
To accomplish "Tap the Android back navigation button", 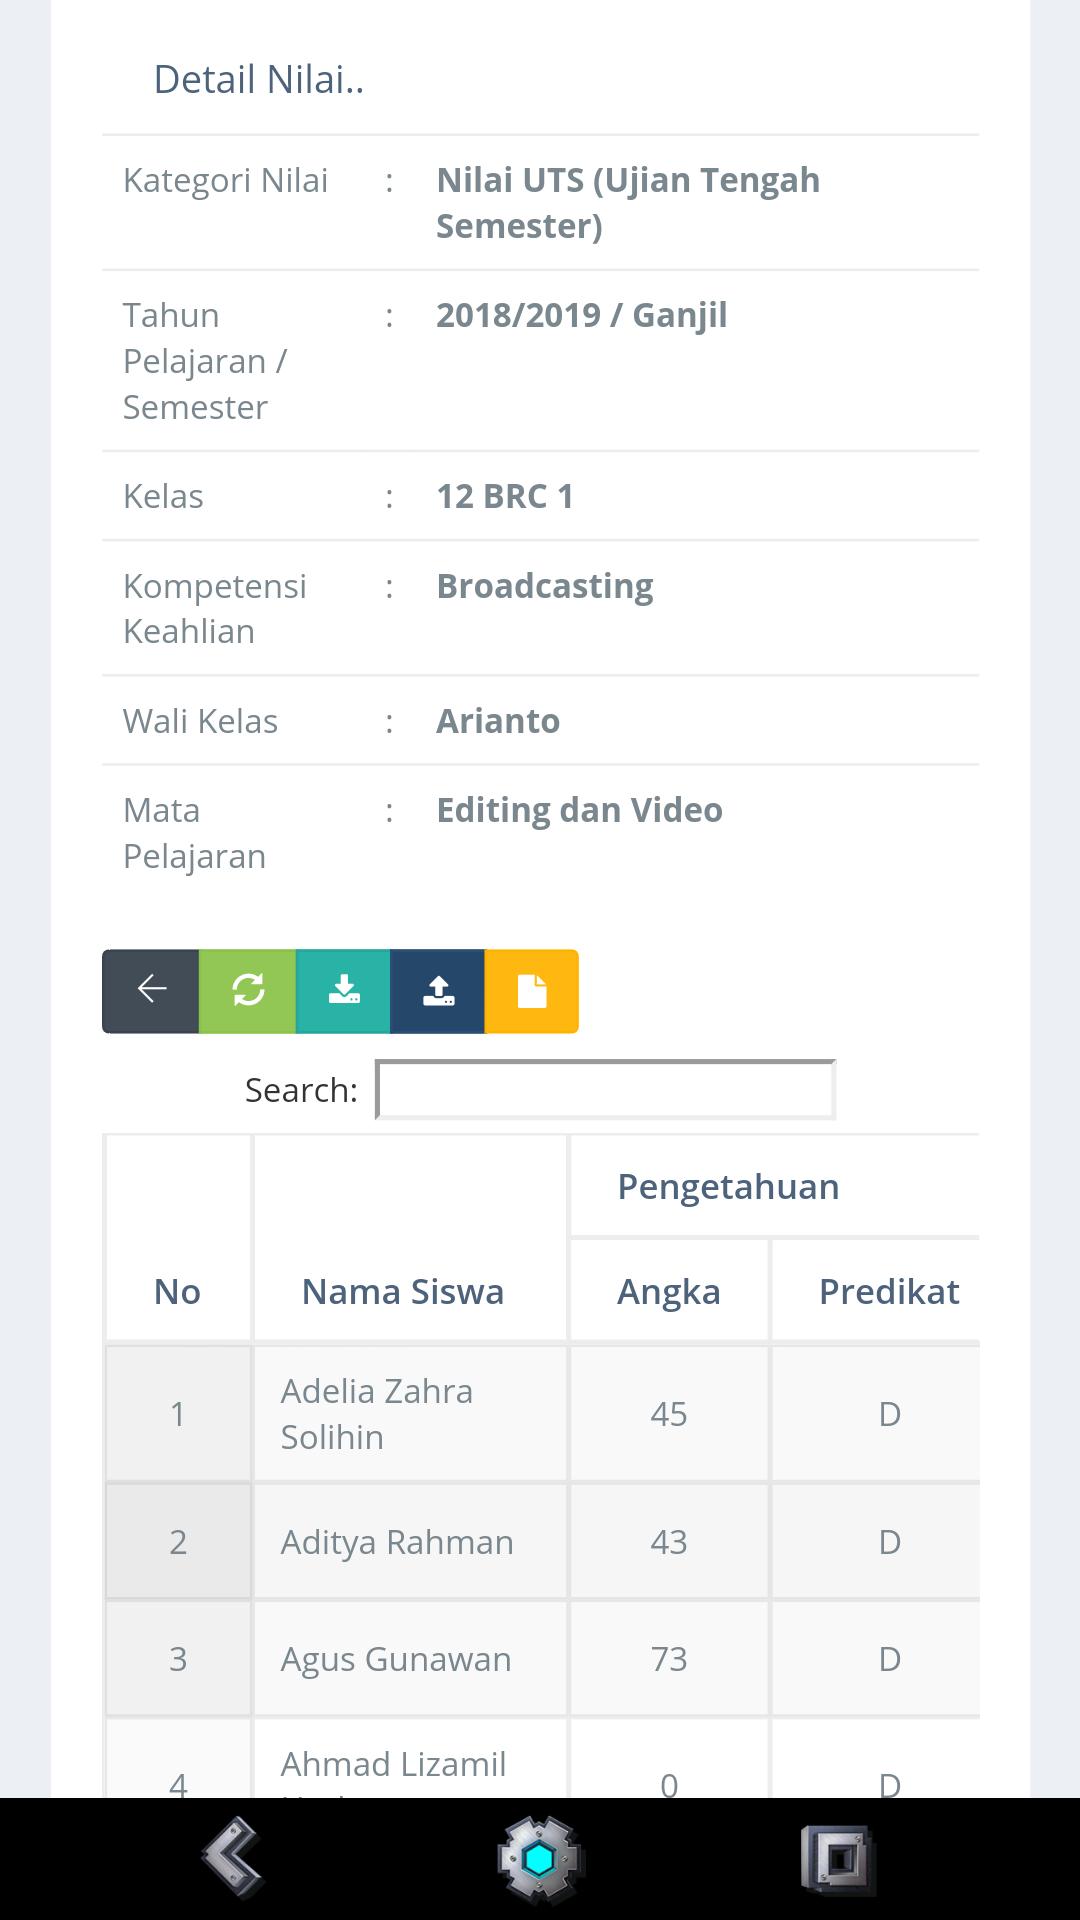I will 232,1858.
